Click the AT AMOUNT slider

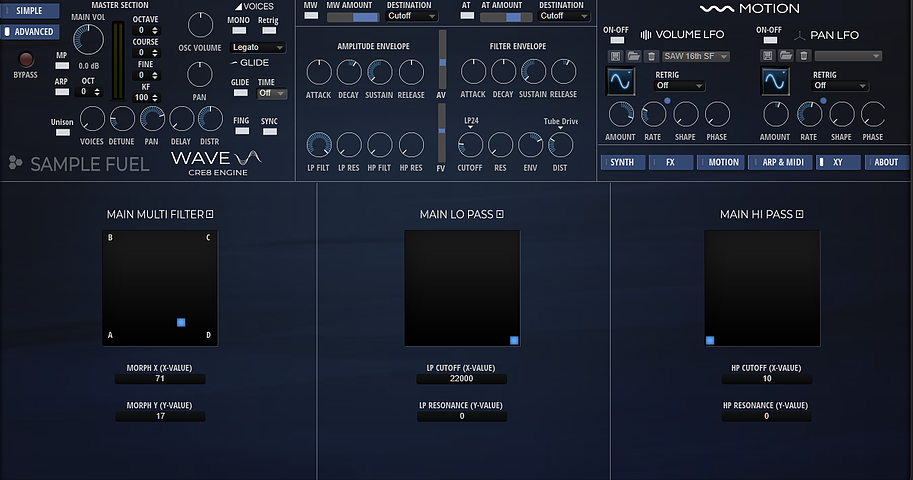tap(506, 17)
